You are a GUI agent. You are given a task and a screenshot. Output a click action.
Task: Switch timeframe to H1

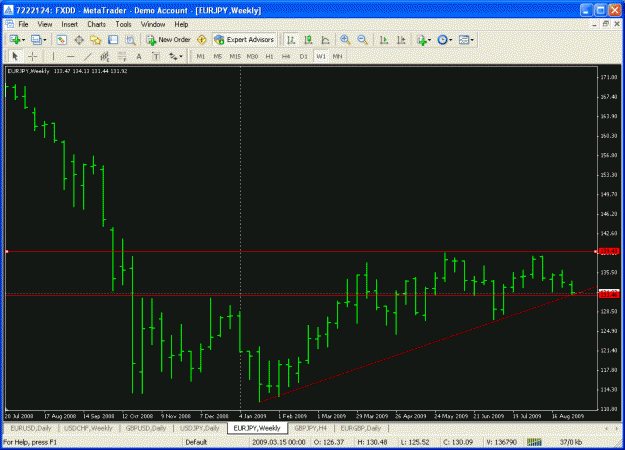pos(269,57)
